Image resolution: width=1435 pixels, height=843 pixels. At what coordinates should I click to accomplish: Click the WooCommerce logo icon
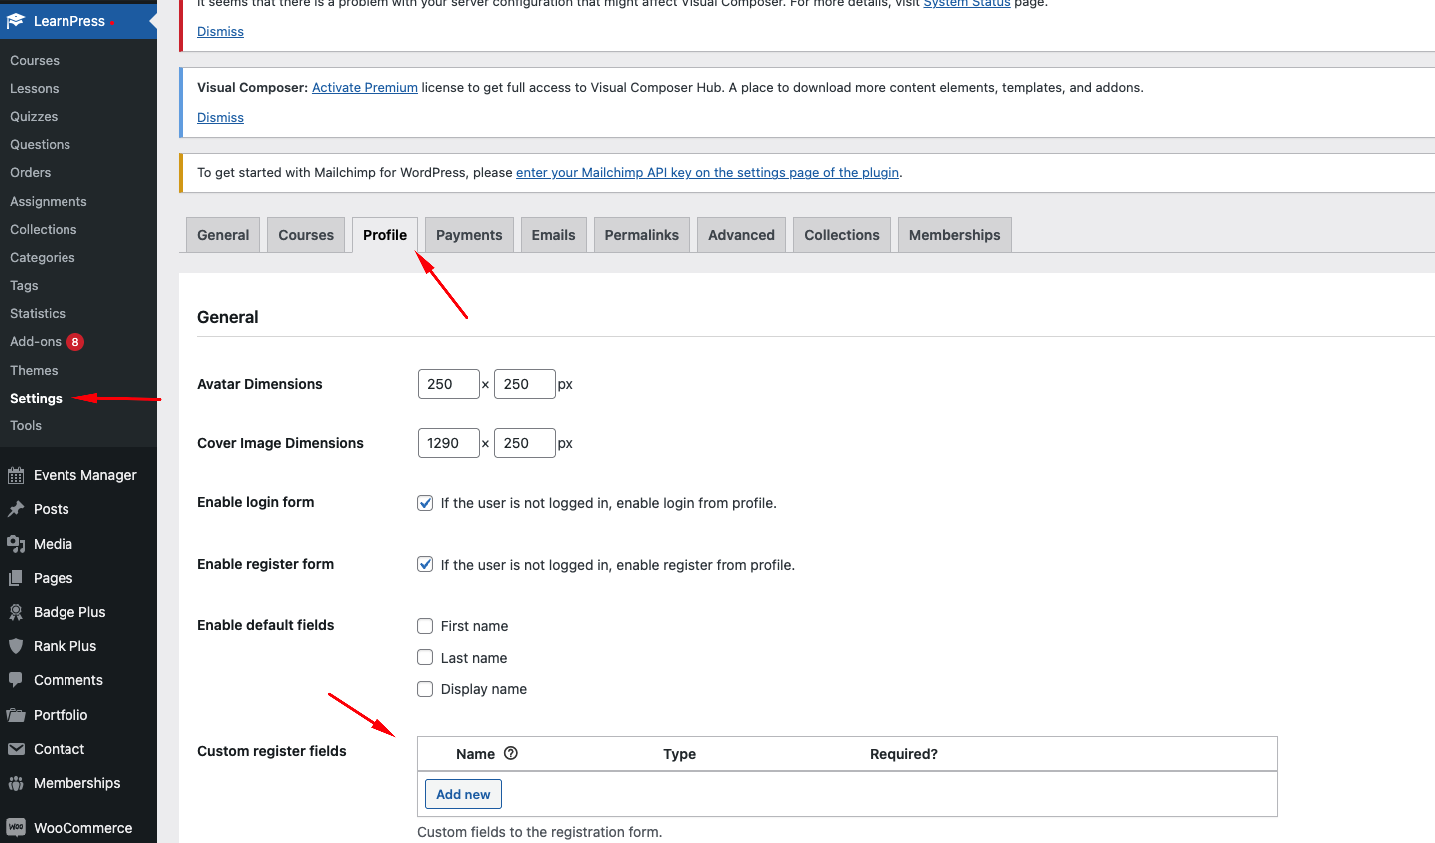[16, 828]
